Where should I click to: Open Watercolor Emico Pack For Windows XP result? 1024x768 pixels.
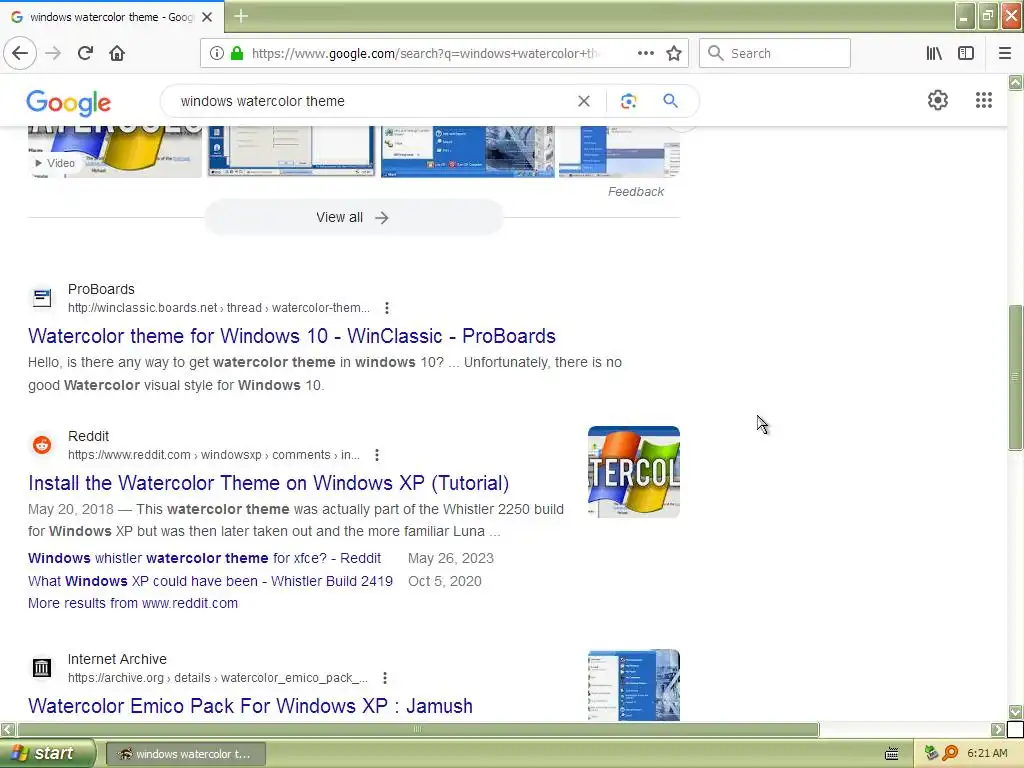coord(250,706)
